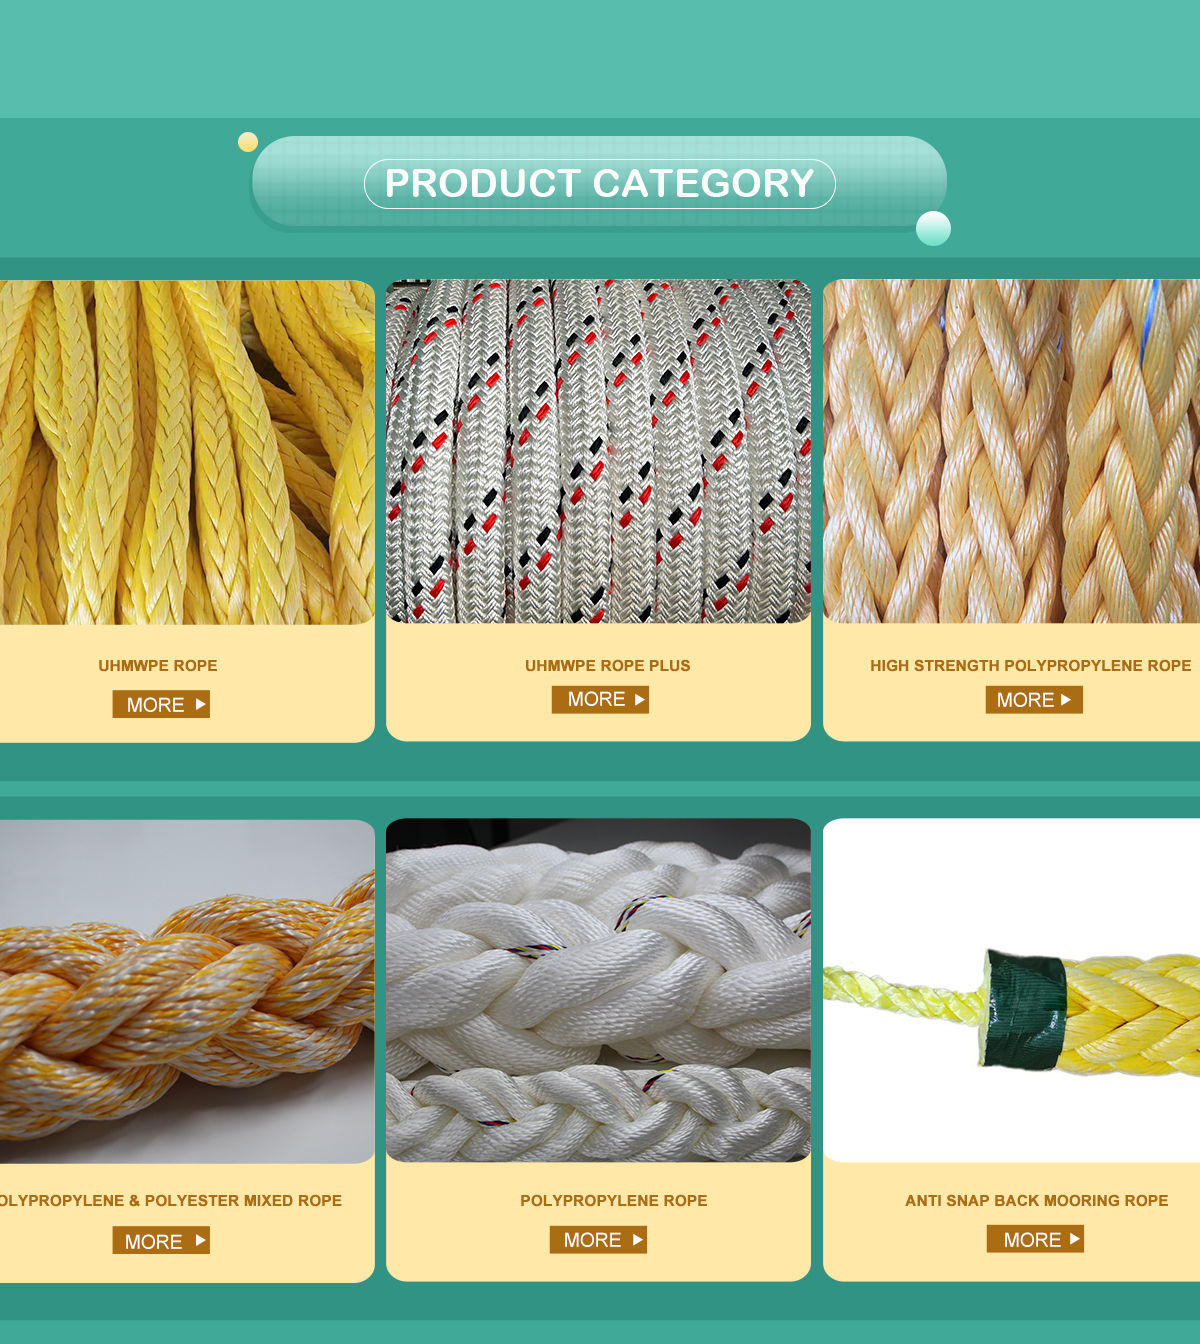
Task: Click MORE under Polypropylene & Polyester Mixed Rope
Action: 161,1240
